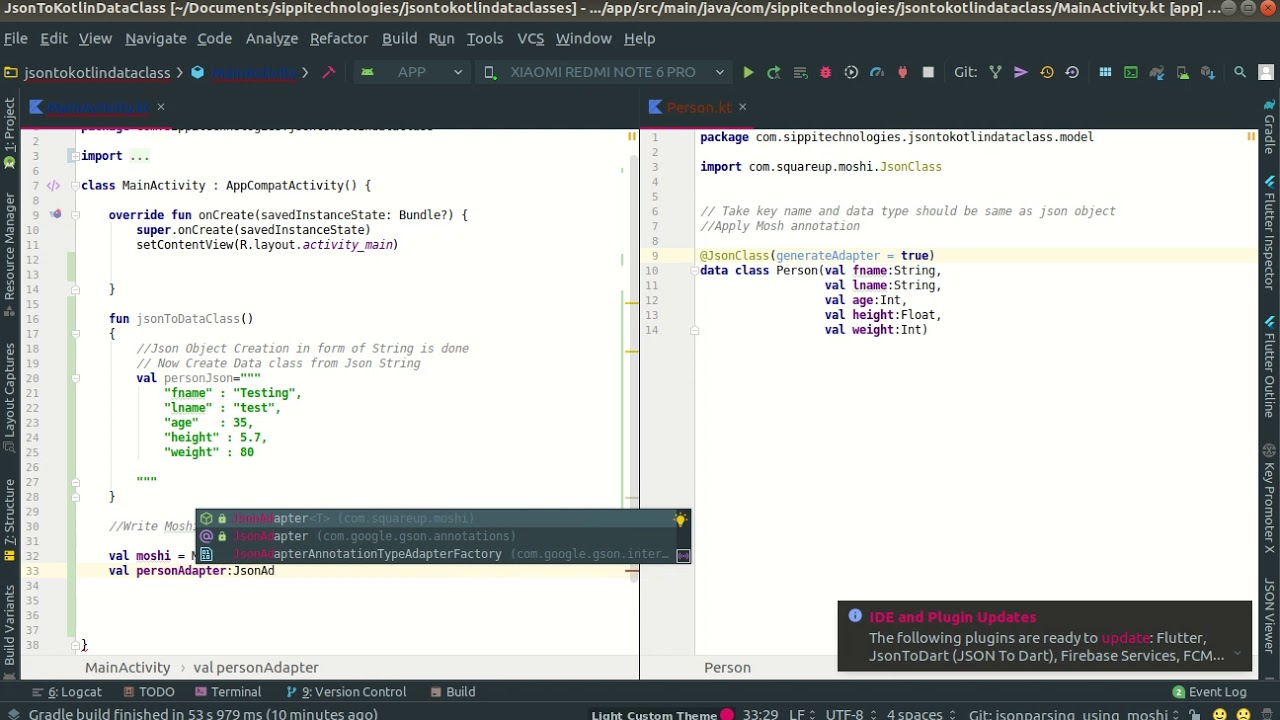Viewport: 1280px width, 720px height.
Task: Close the MainActivity.kt tab
Action: 160,107
